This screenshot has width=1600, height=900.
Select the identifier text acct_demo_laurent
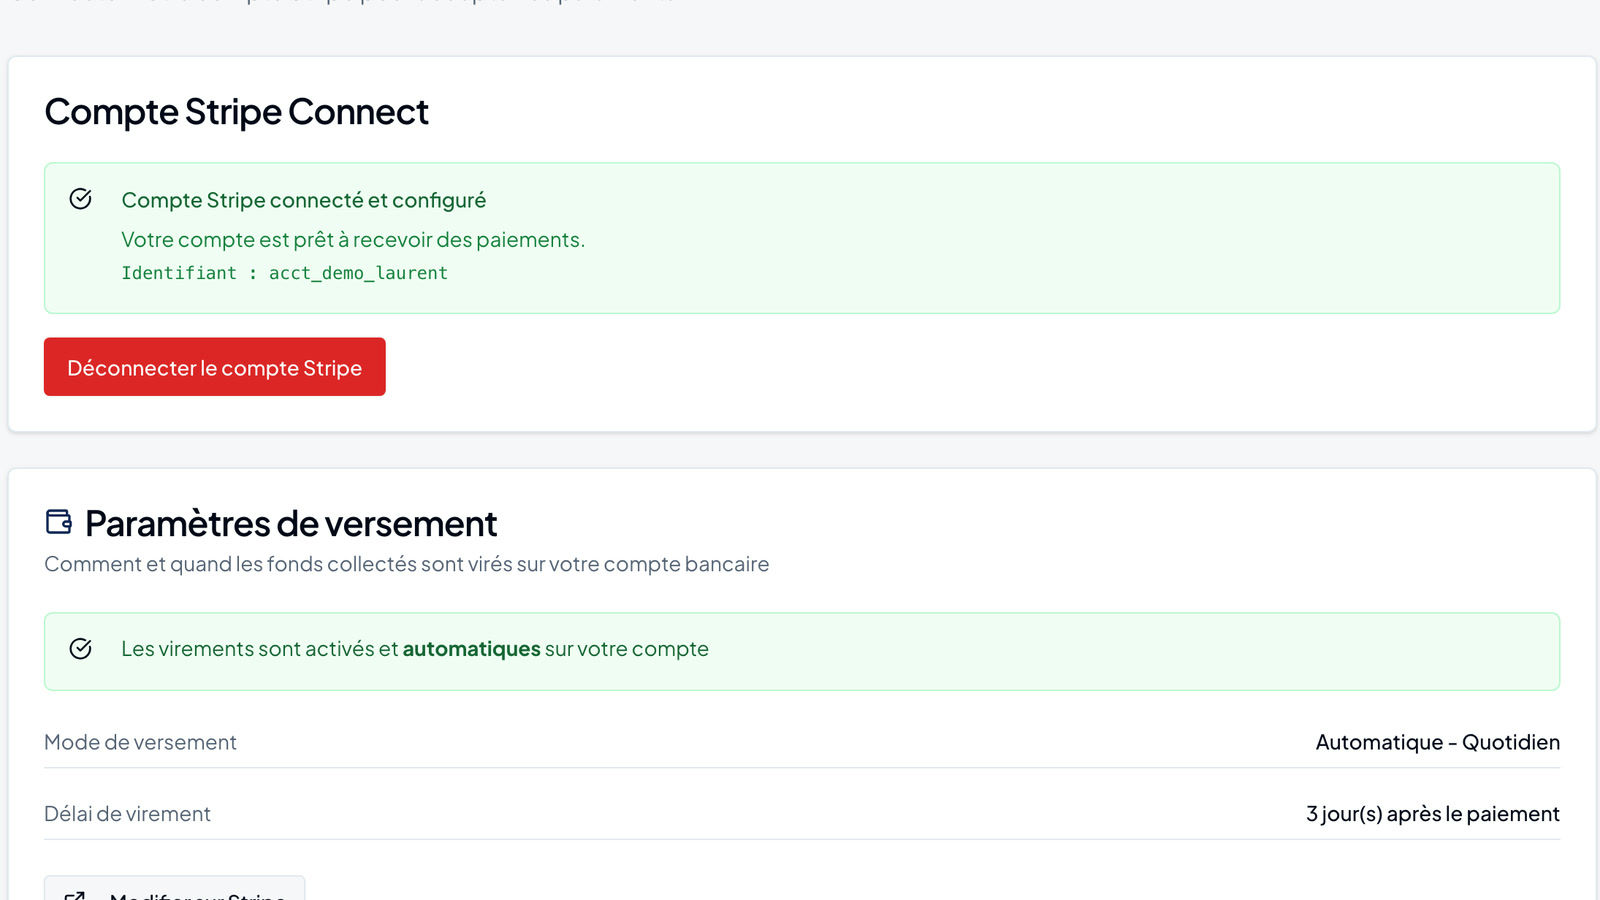click(x=358, y=273)
